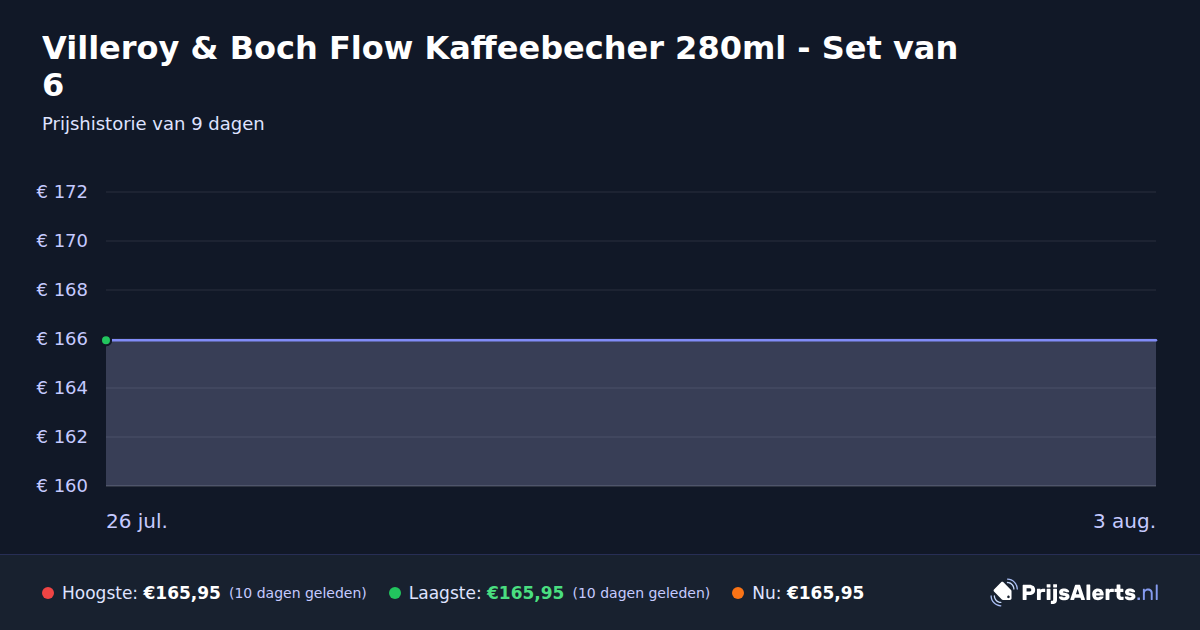The image size is (1200, 630).
Task: Click the shaded area under price line
Action: click(631, 413)
